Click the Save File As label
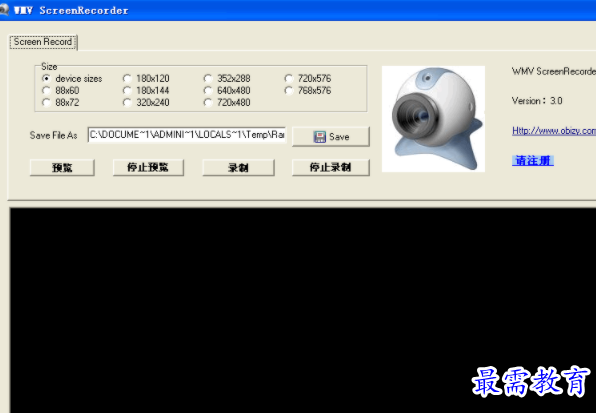Screen dimensions: 596x413 (x=53, y=135)
